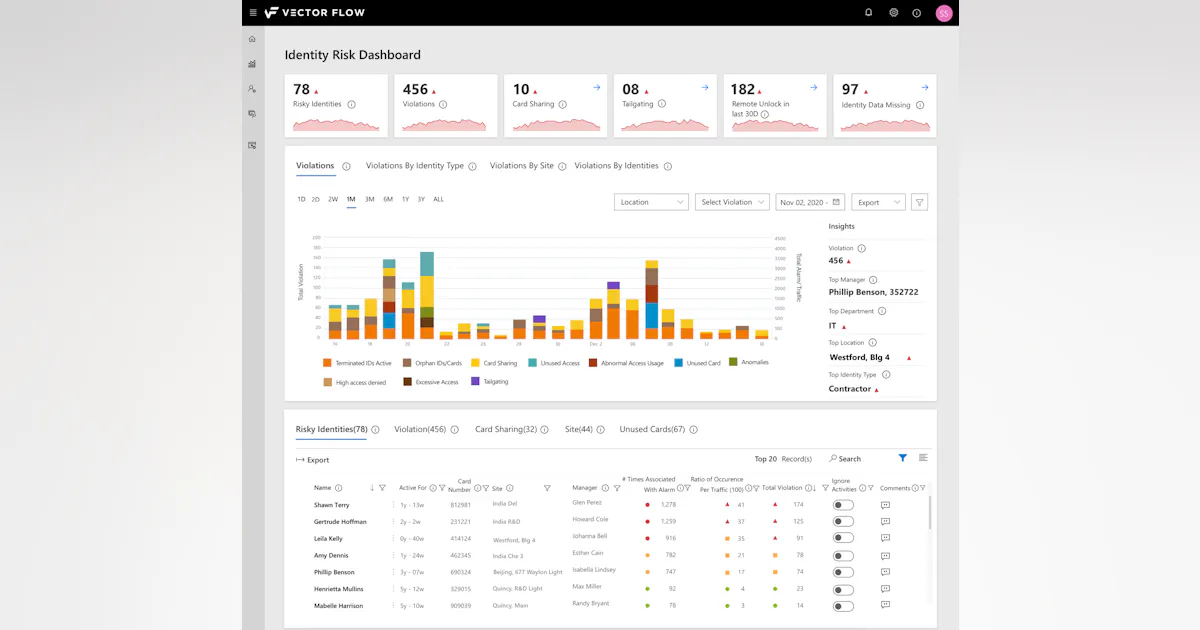Open Identity Data Missing card arrow link
The image size is (1200, 630).
coord(925,87)
